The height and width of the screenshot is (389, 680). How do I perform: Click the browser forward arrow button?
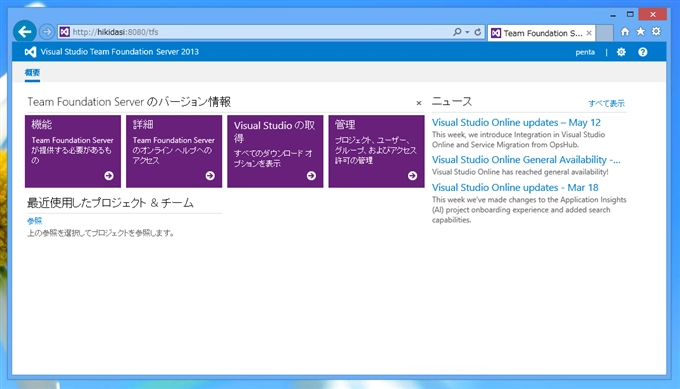click(x=46, y=32)
